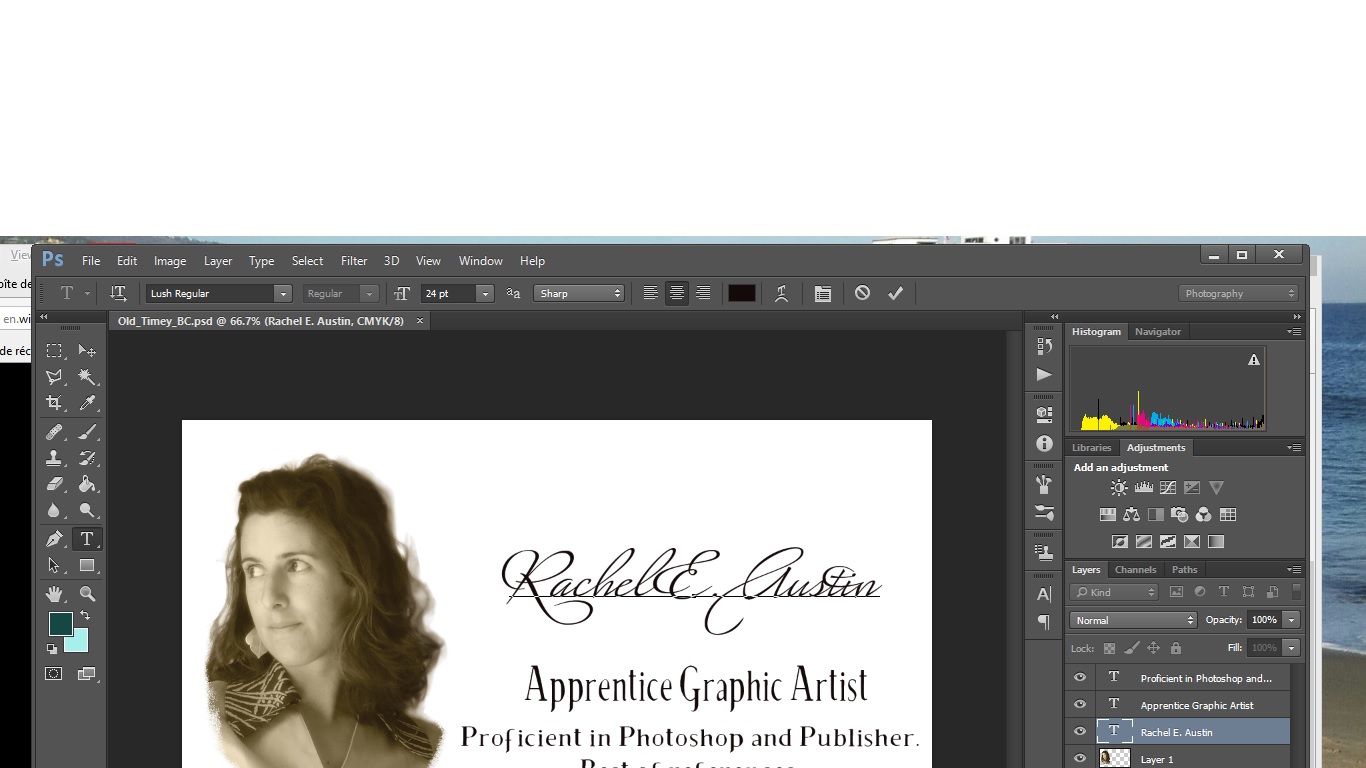Change the screen mode
This screenshot has height=768, width=1366.
click(86, 674)
